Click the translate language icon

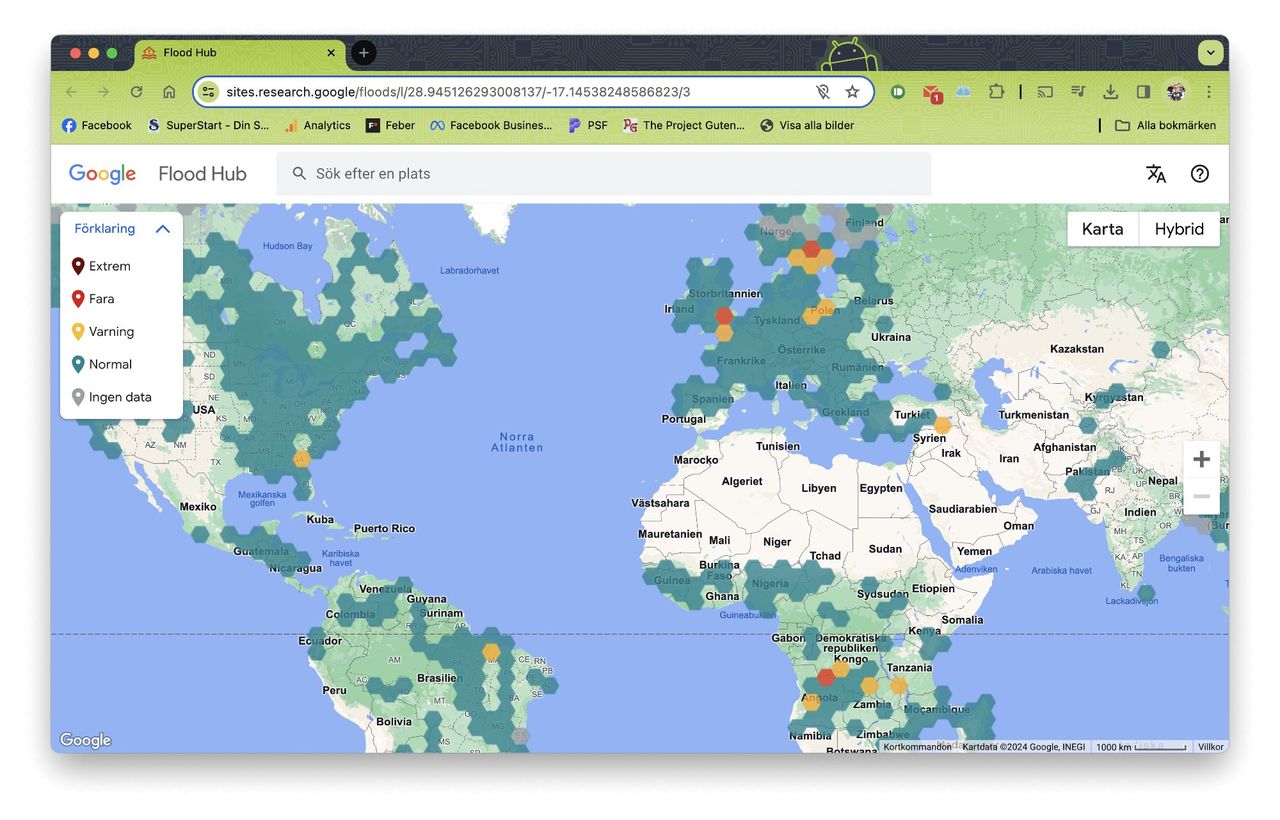pos(1156,174)
